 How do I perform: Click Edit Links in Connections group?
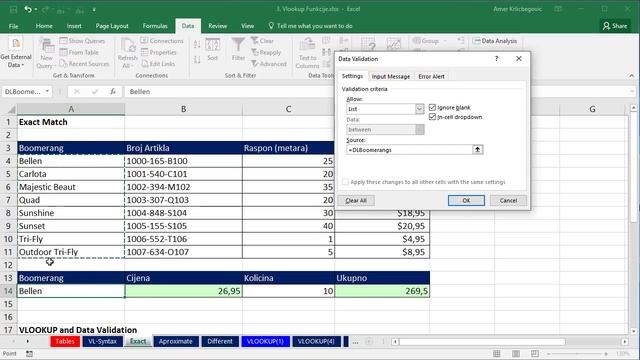click(158, 64)
